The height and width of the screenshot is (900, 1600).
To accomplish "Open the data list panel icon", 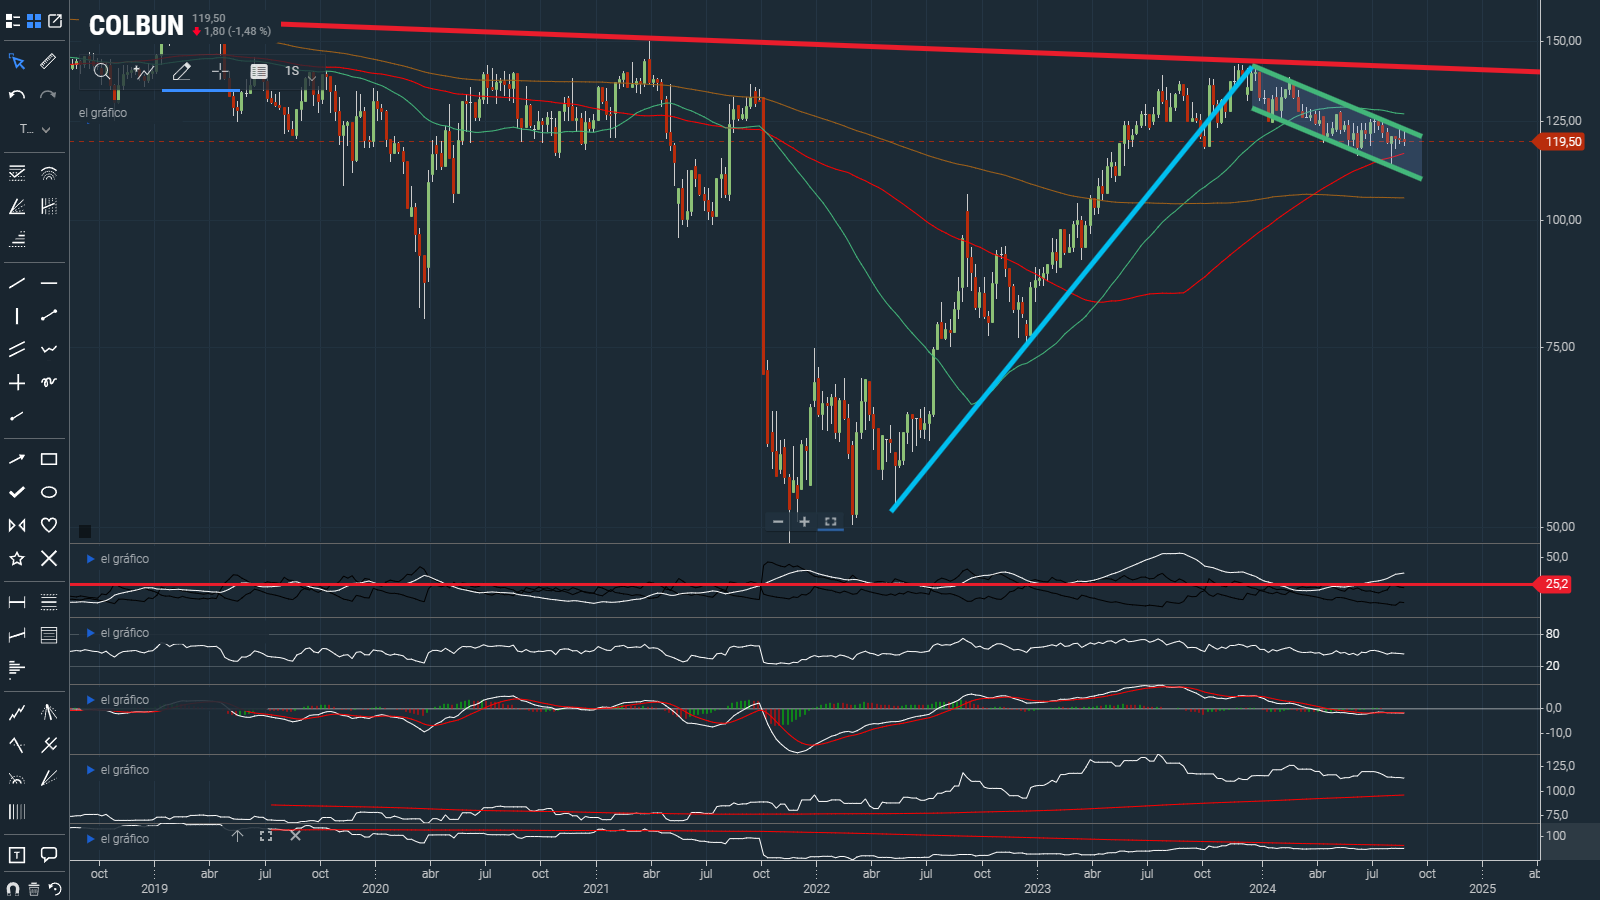I will [259, 71].
